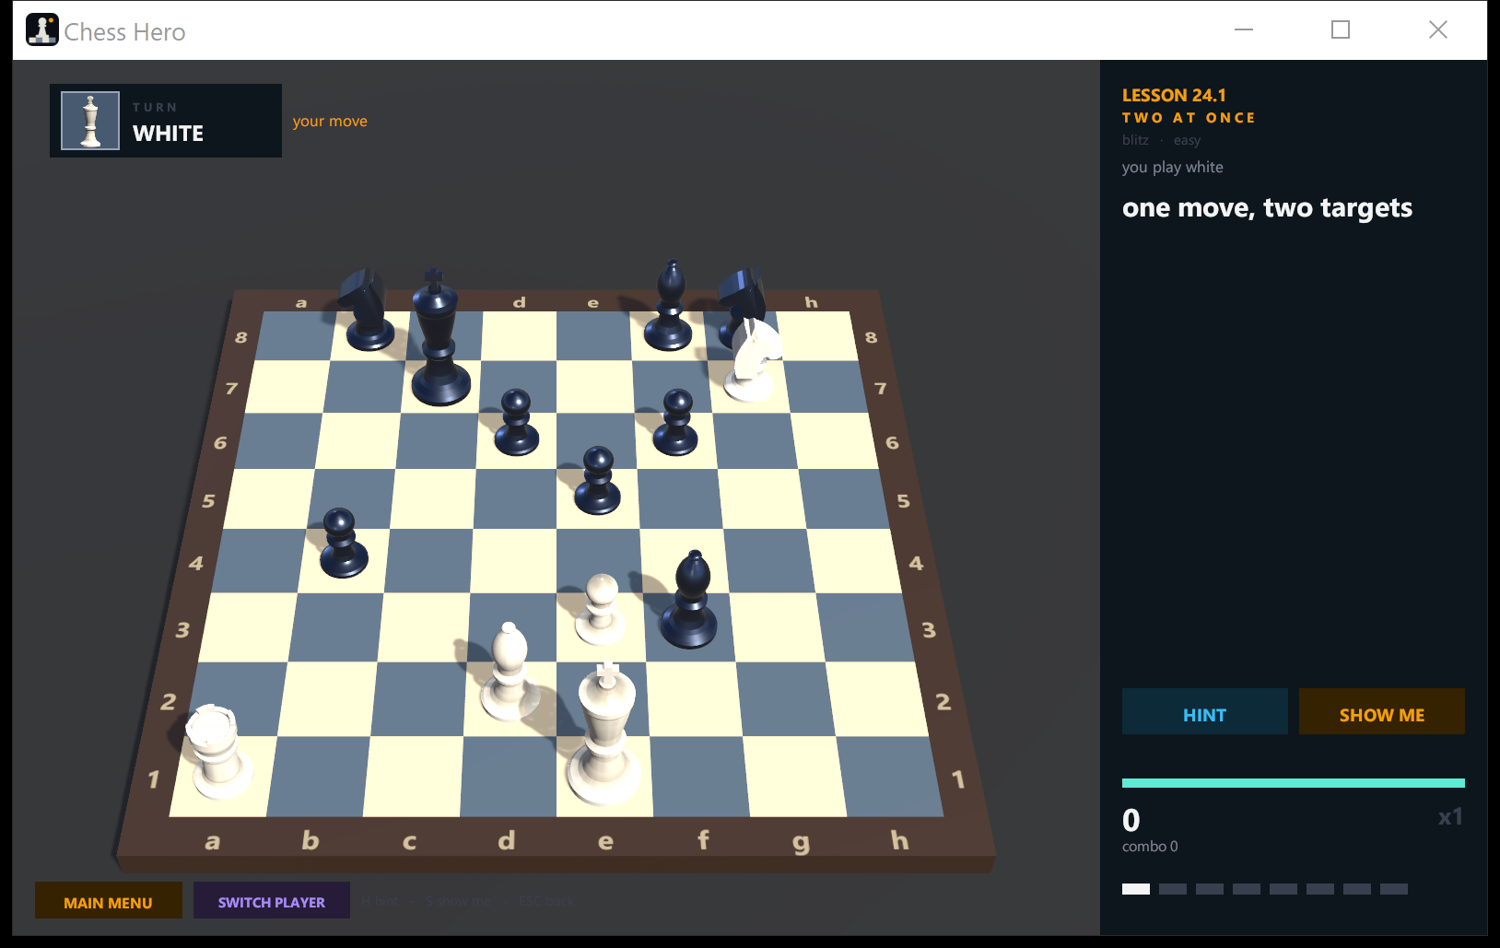
Task: Click the "combo 0" counter
Action: (x=1150, y=846)
